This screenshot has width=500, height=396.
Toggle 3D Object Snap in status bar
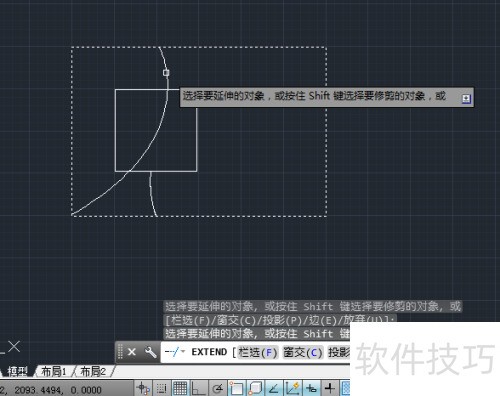point(255,388)
